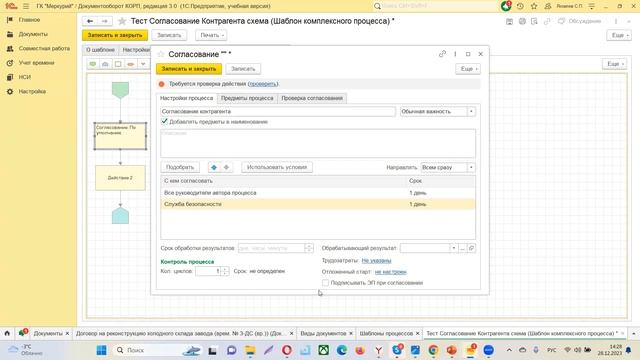The height and width of the screenshot is (360, 640).
Task: Open Совместная работа in left sidebar
Action: coord(44,49)
